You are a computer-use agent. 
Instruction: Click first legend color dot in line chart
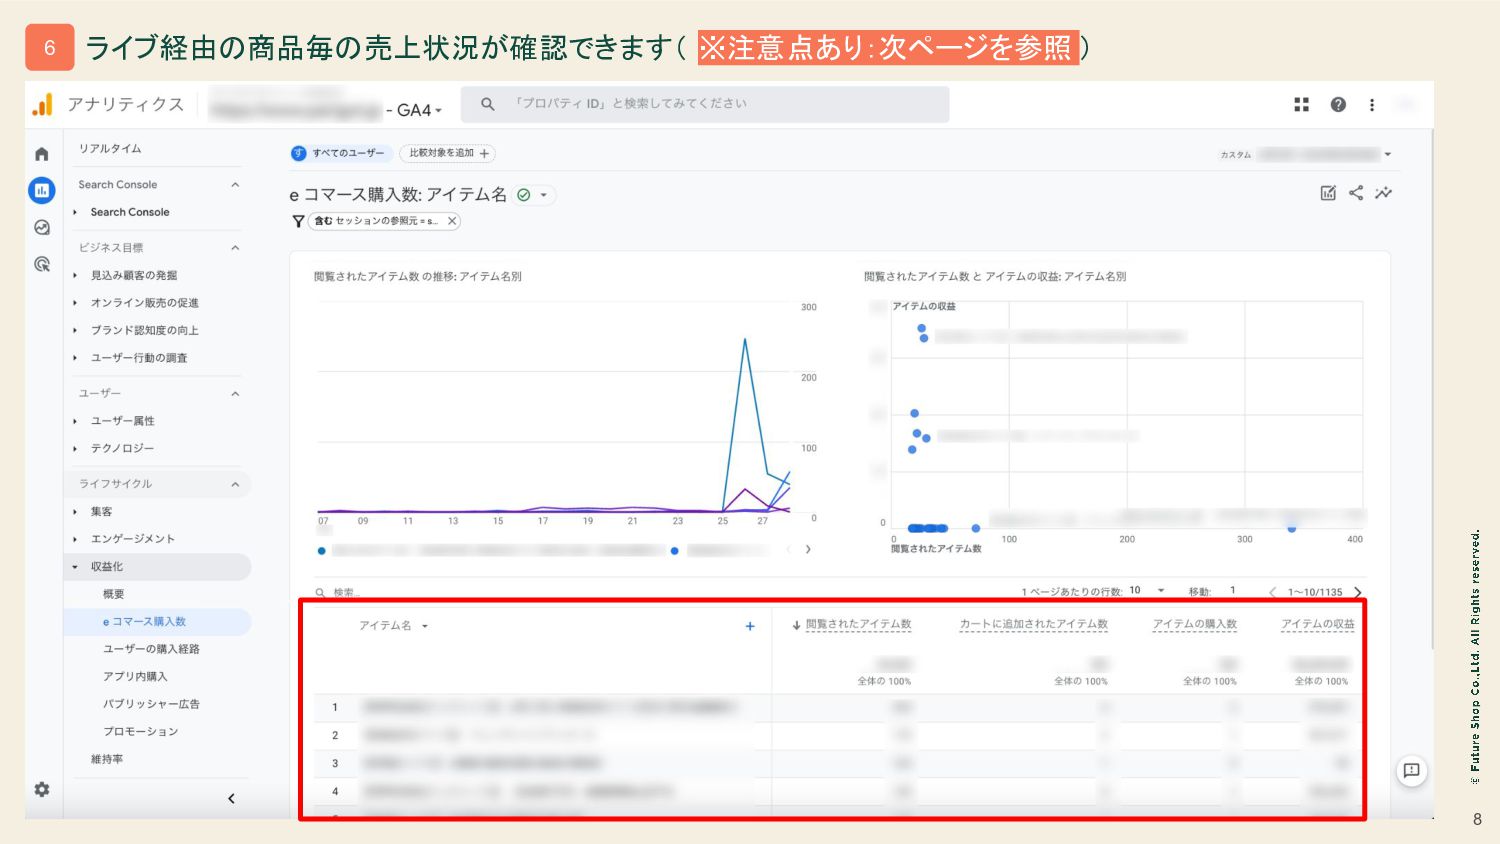coord(321,551)
